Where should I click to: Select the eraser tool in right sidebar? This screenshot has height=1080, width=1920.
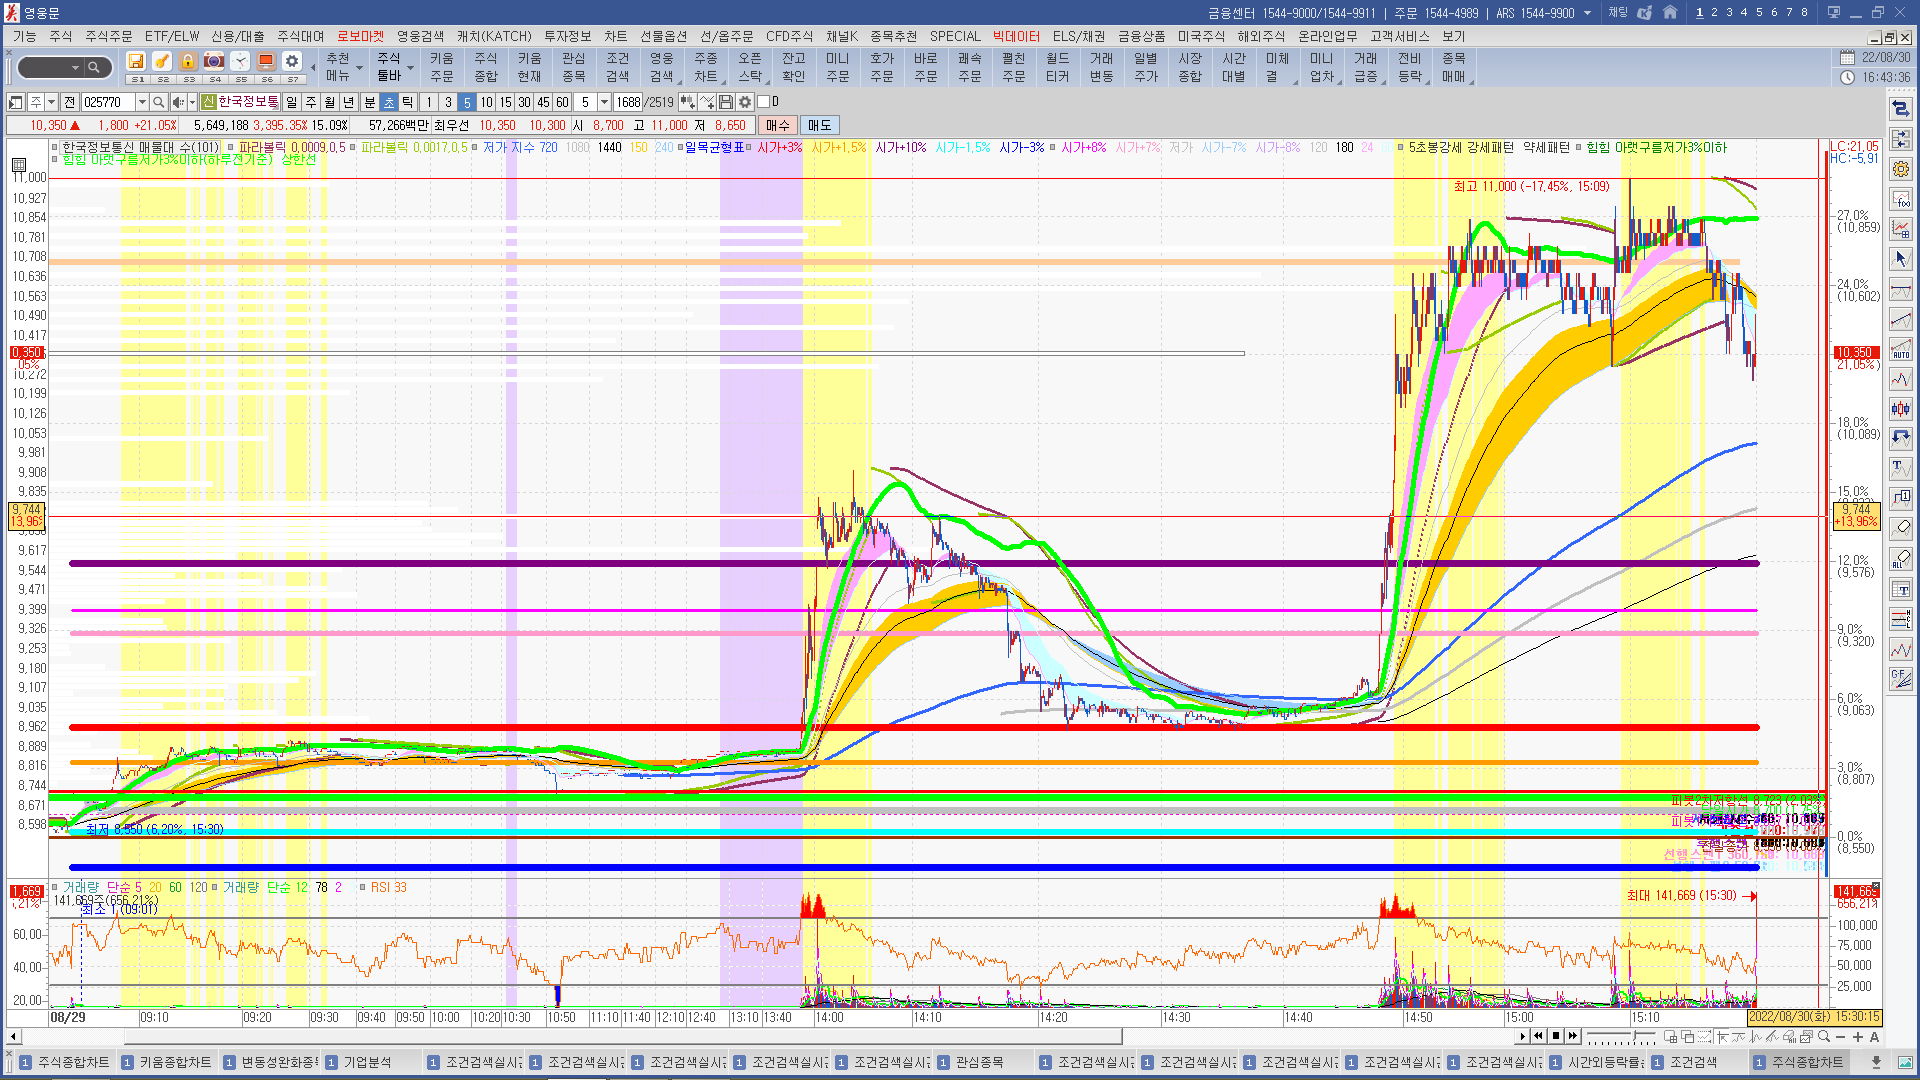click(x=1901, y=528)
